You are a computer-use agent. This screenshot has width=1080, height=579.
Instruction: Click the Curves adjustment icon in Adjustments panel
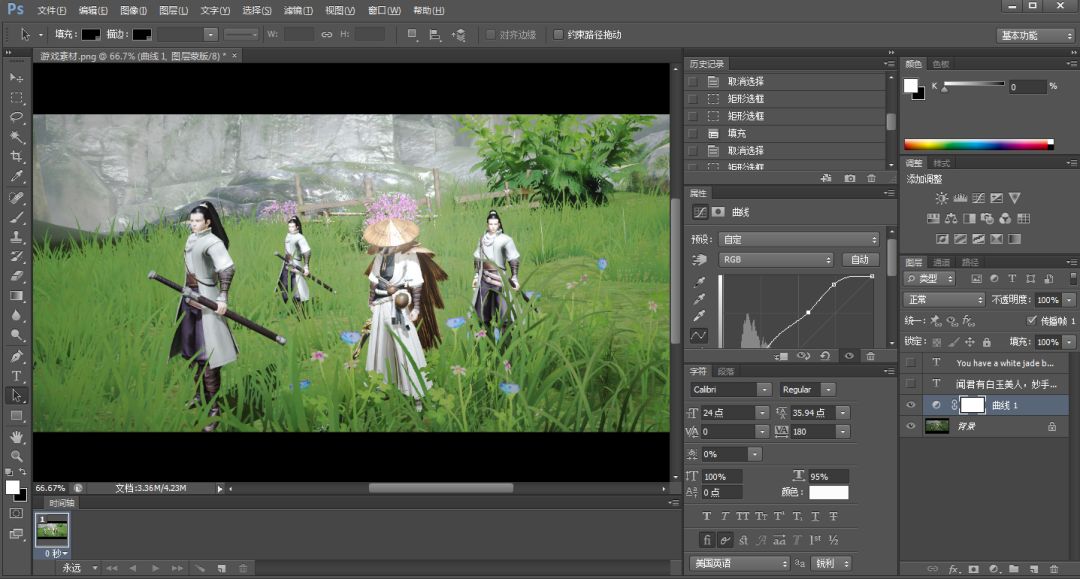(x=979, y=198)
